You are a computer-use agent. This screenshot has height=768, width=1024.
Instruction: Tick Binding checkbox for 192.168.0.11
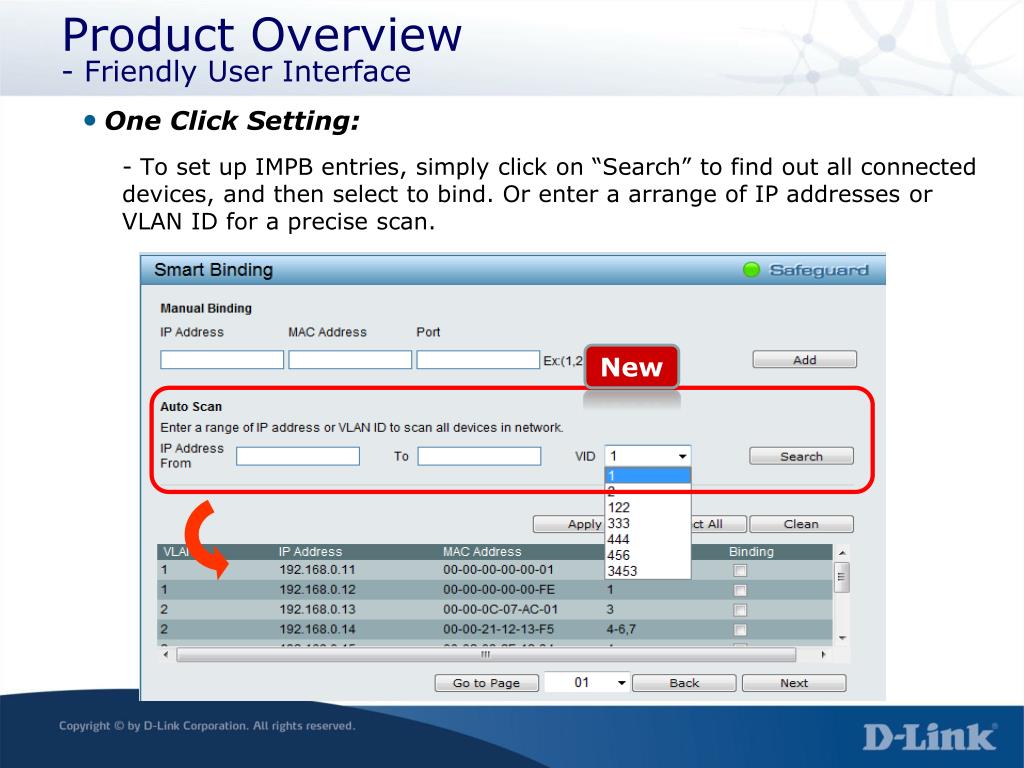click(739, 571)
